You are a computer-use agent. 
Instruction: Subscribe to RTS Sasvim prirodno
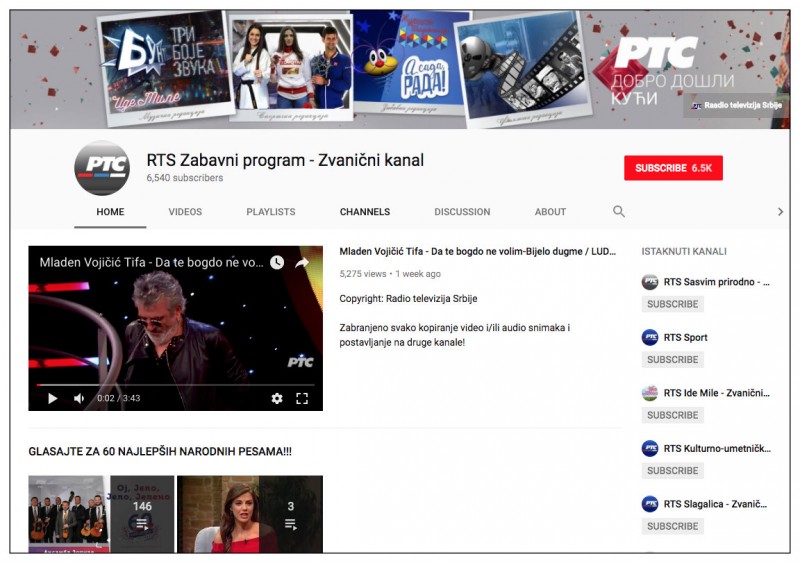click(672, 304)
